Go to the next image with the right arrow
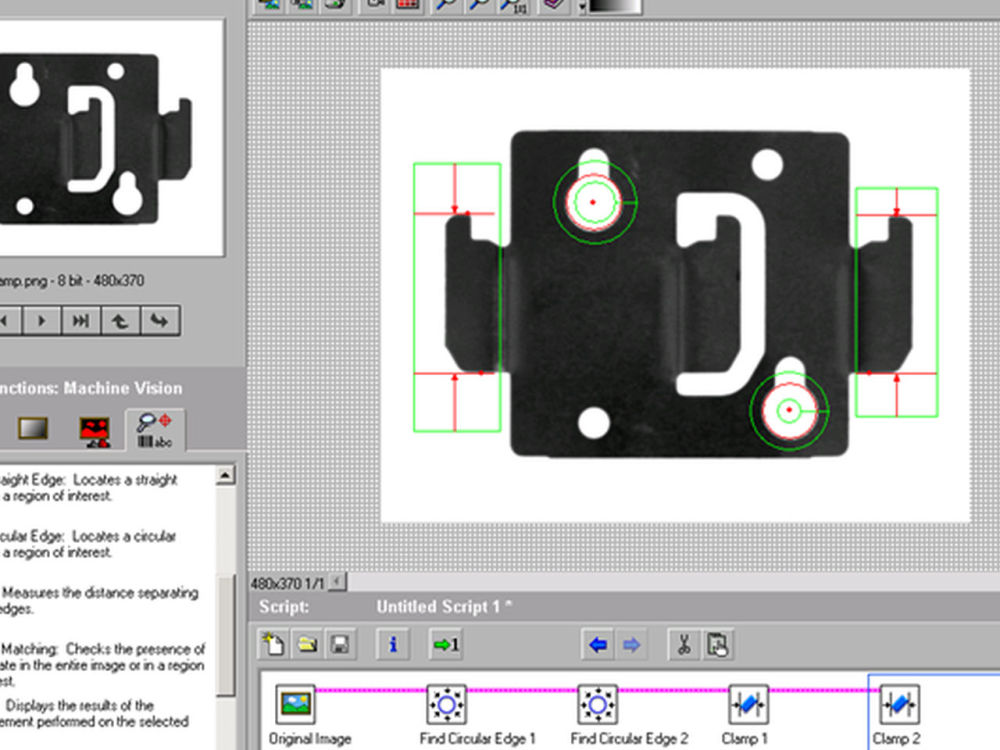Viewport: 1000px width, 750px height. pyautogui.click(x=42, y=321)
